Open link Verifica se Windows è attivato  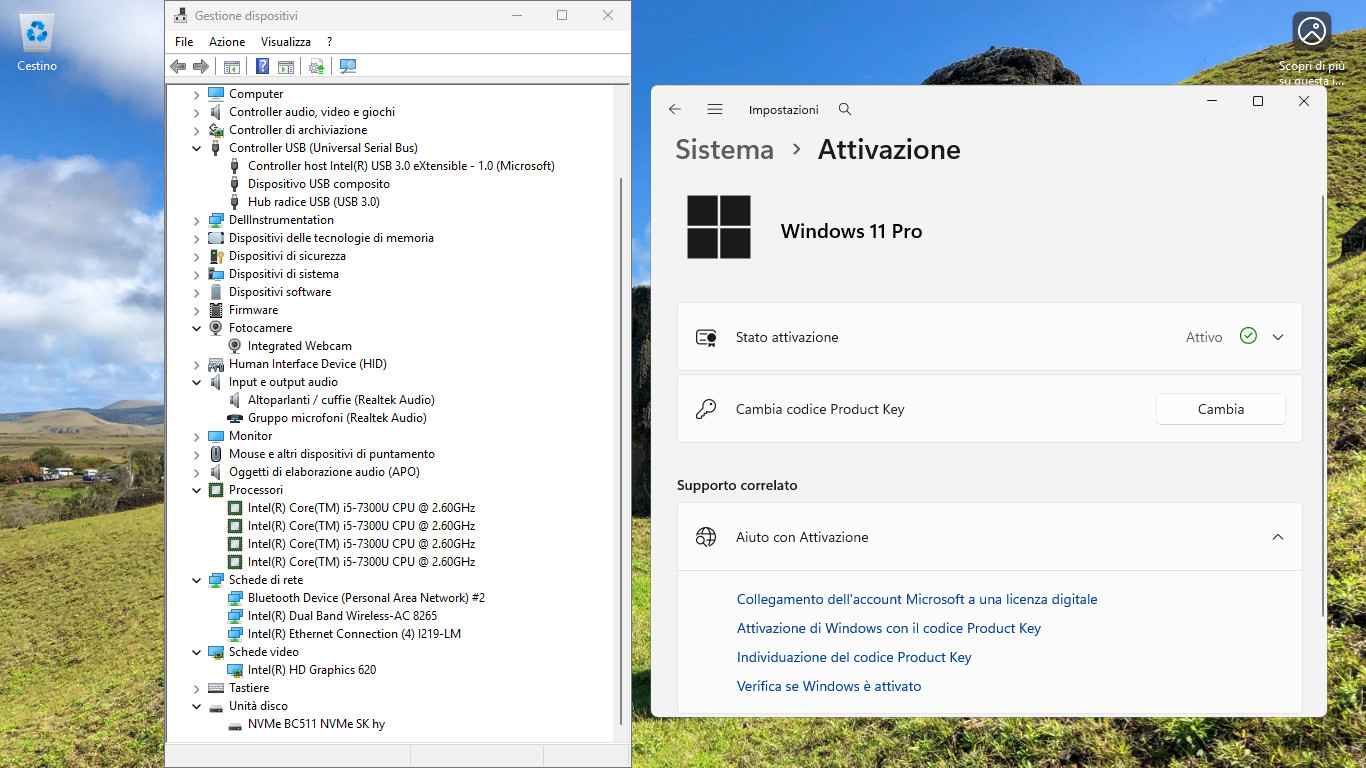click(829, 686)
